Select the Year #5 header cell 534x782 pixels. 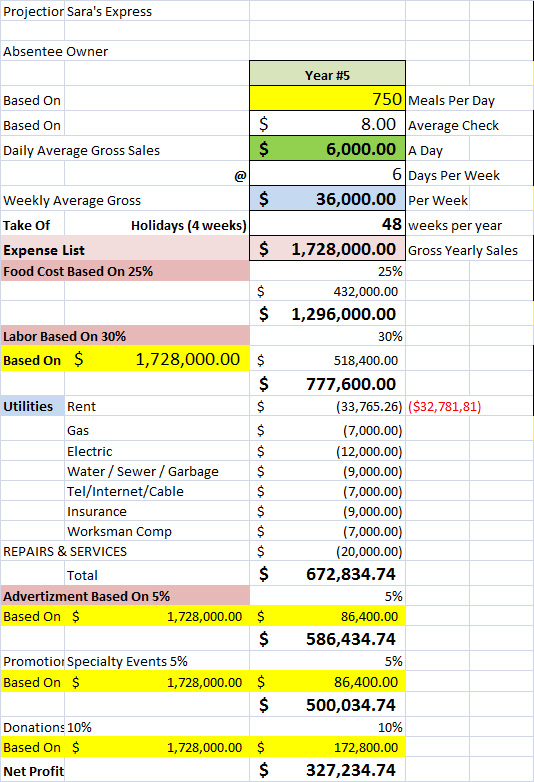pyautogui.click(x=327, y=73)
